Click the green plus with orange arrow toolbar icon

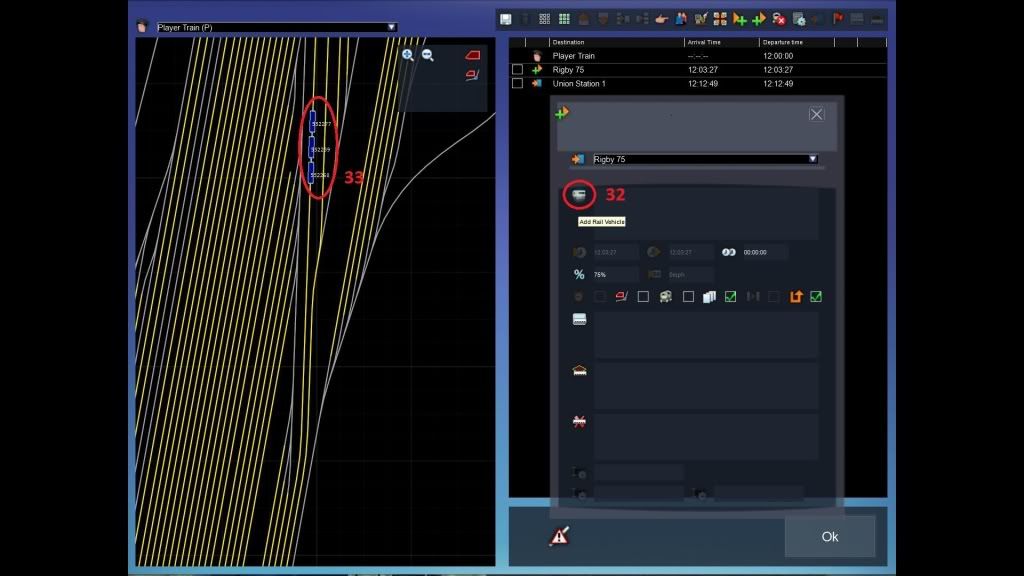tap(759, 19)
